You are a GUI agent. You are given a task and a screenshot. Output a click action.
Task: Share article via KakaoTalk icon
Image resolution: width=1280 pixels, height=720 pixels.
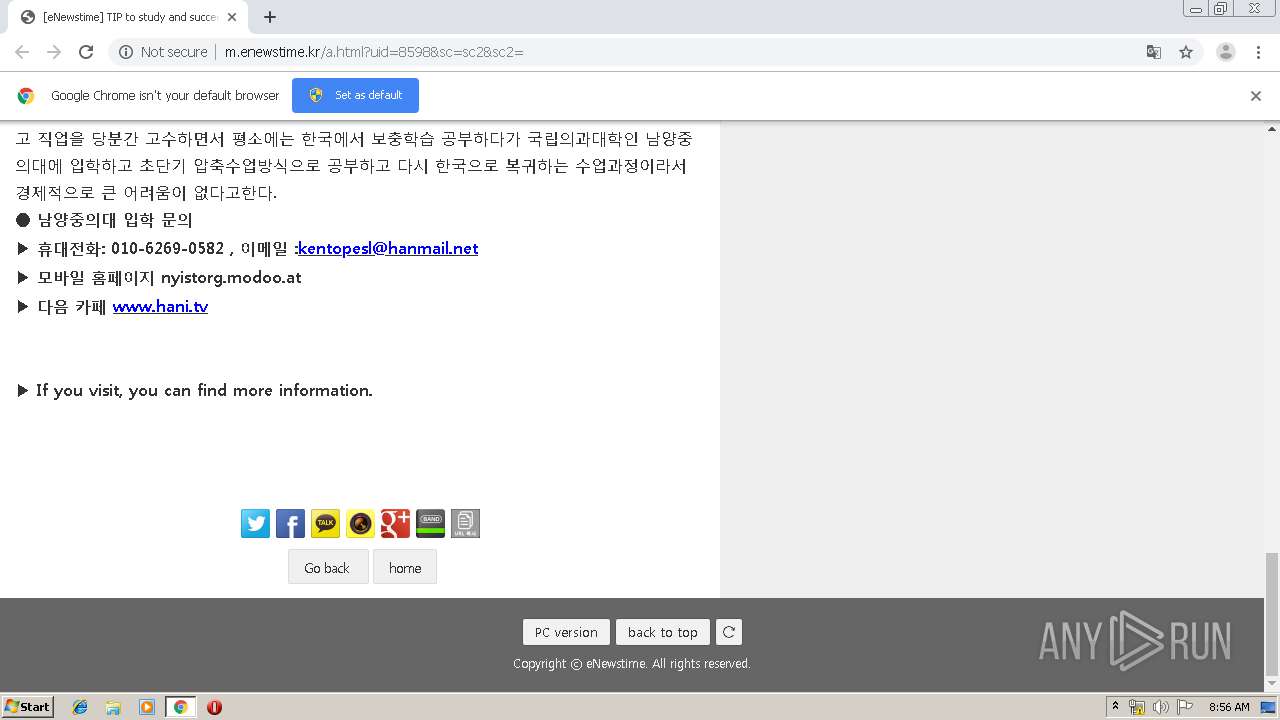coord(325,523)
